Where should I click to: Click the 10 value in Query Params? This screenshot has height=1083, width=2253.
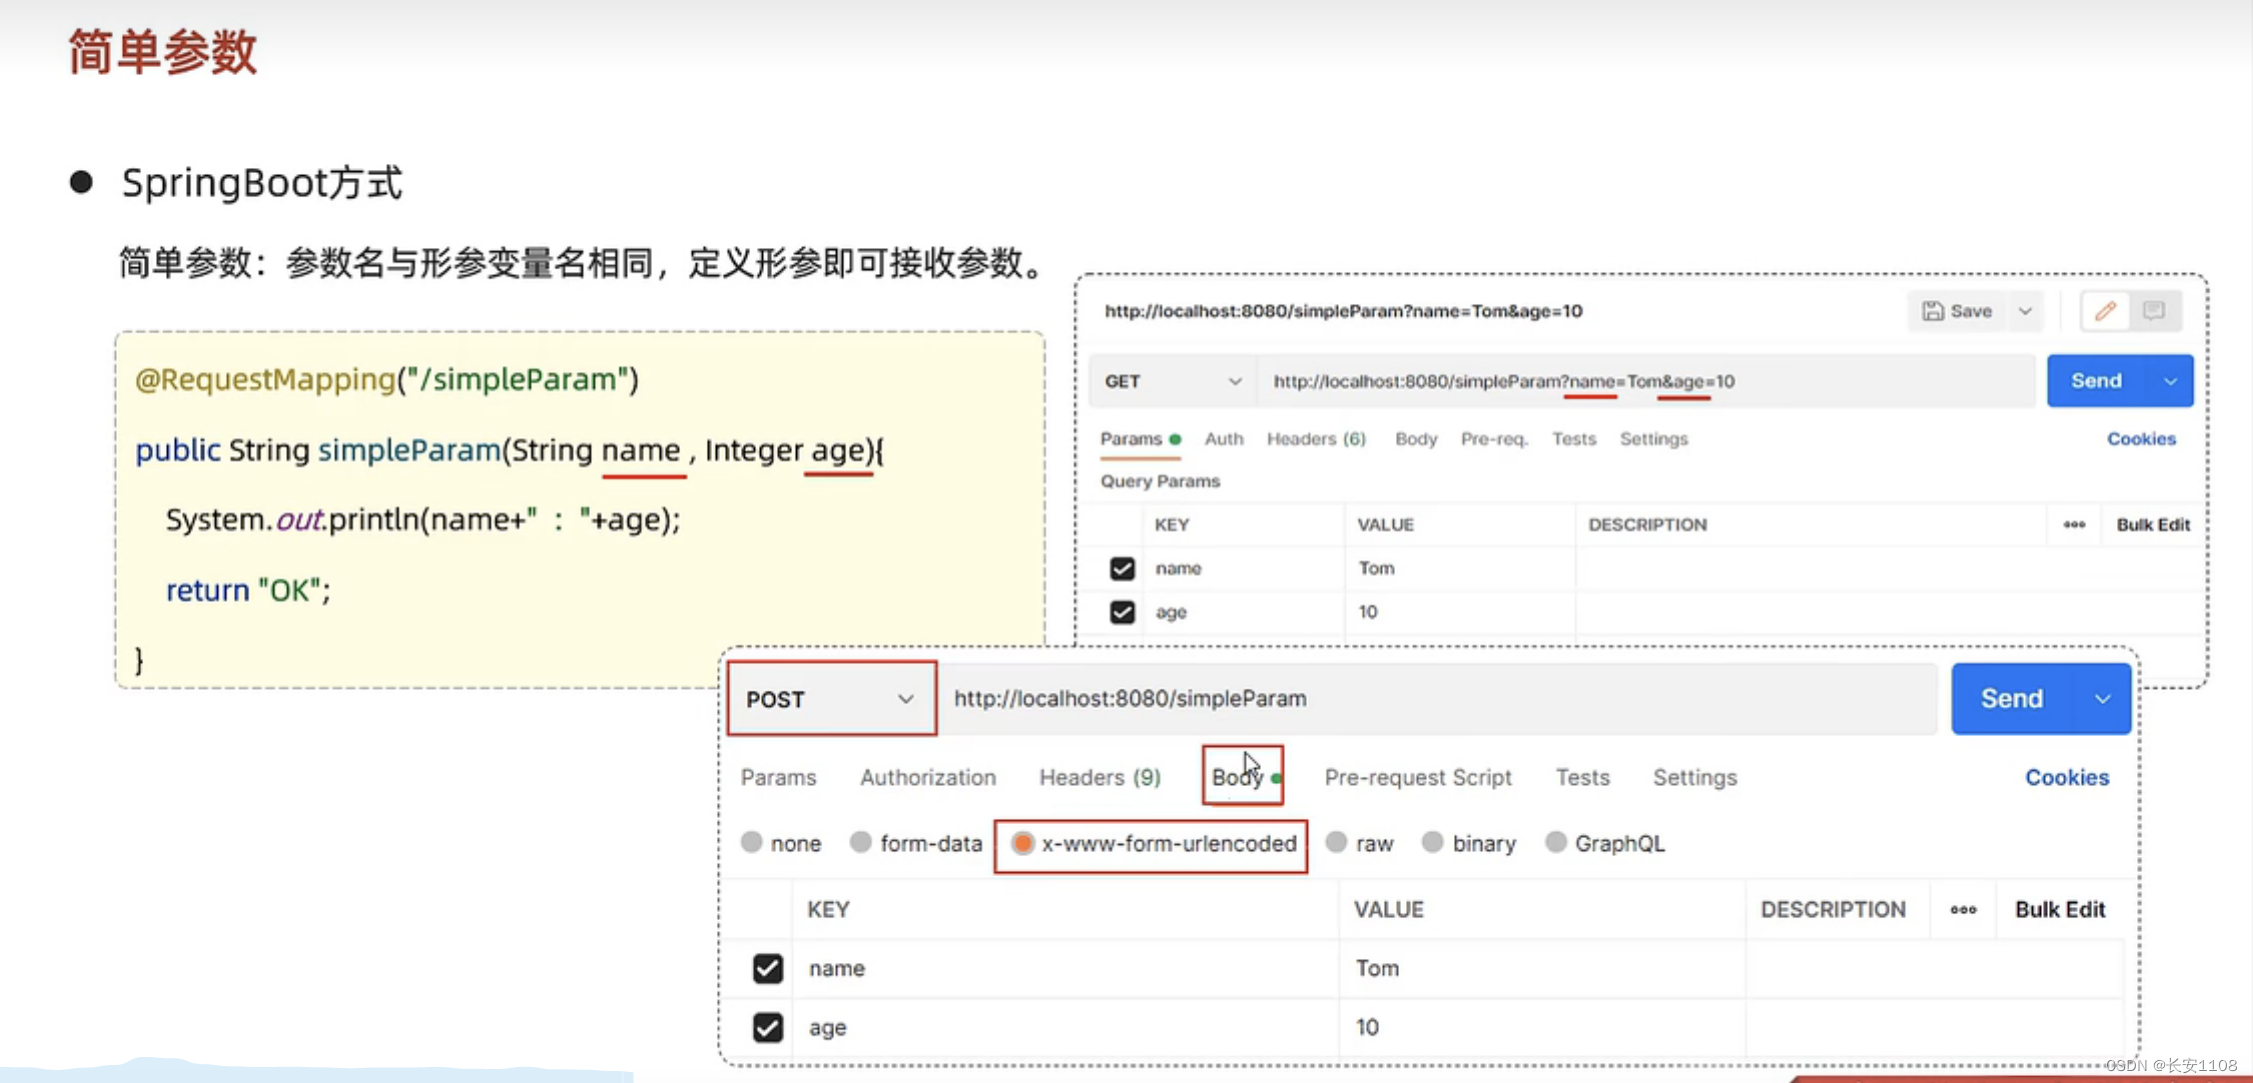(1367, 612)
